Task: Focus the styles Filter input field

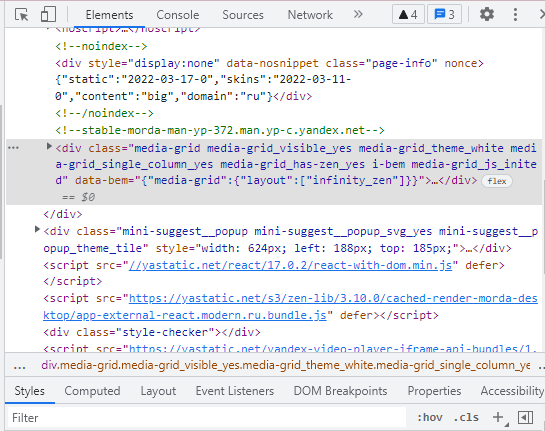Action: click(206, 417)
